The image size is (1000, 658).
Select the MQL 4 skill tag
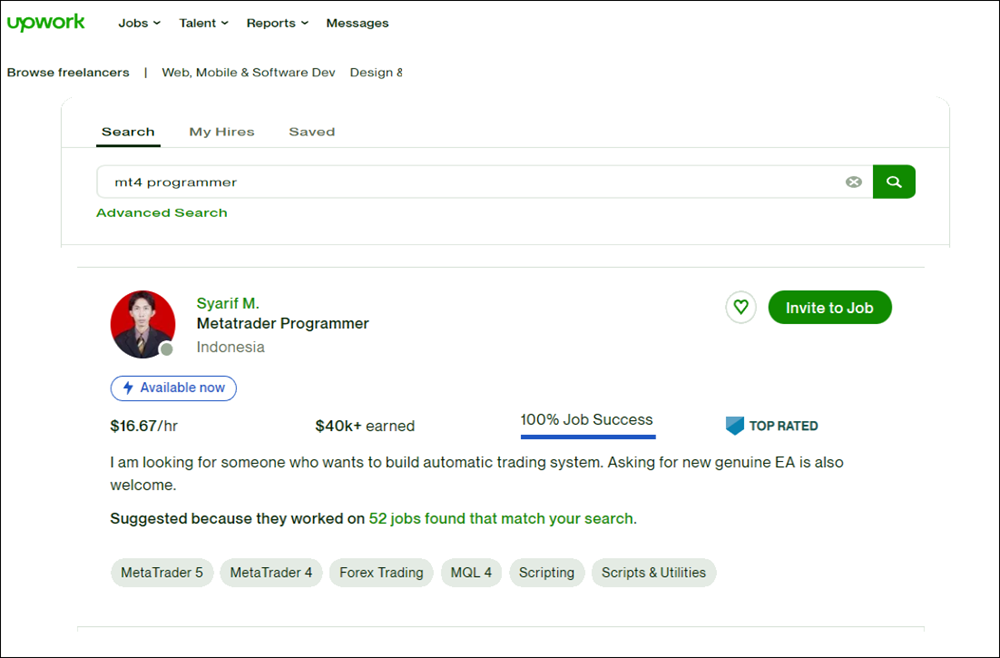coord(471,573)
